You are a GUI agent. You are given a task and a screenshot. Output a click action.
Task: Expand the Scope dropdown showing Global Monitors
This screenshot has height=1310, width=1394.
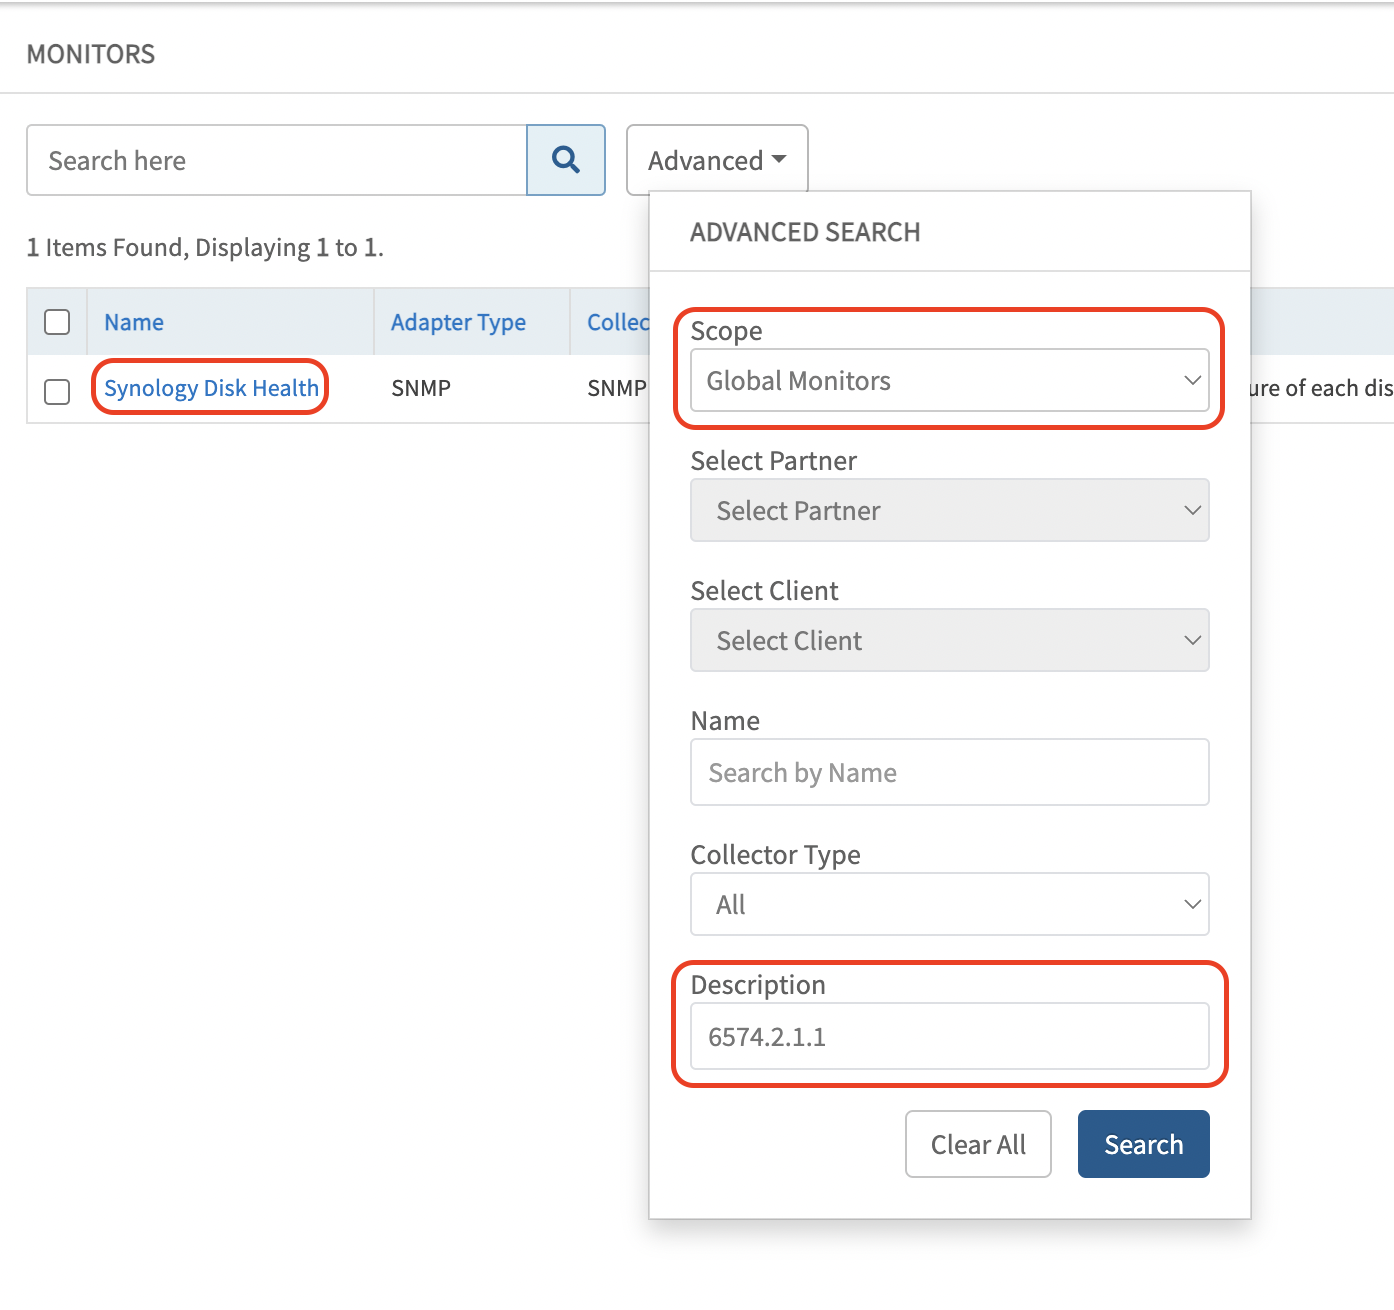948,380
